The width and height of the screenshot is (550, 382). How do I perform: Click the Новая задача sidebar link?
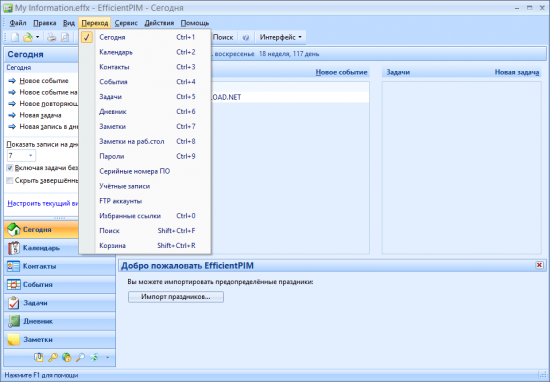35,115
